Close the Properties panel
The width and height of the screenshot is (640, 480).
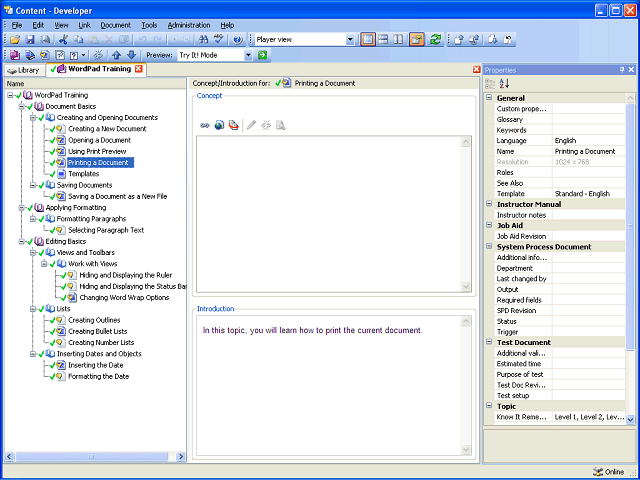(x=631, y=70)
